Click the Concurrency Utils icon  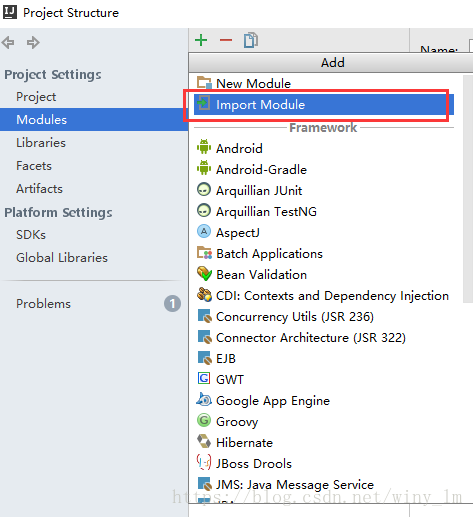(204, 316)
